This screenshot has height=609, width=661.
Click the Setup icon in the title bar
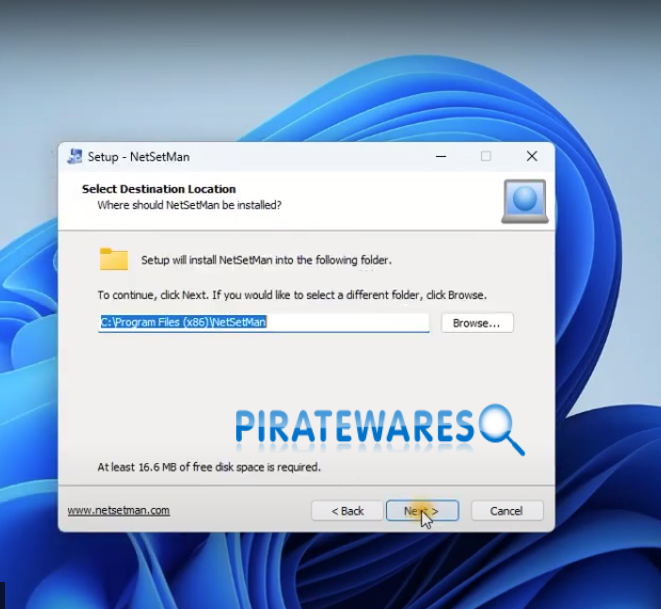(75, 156)
